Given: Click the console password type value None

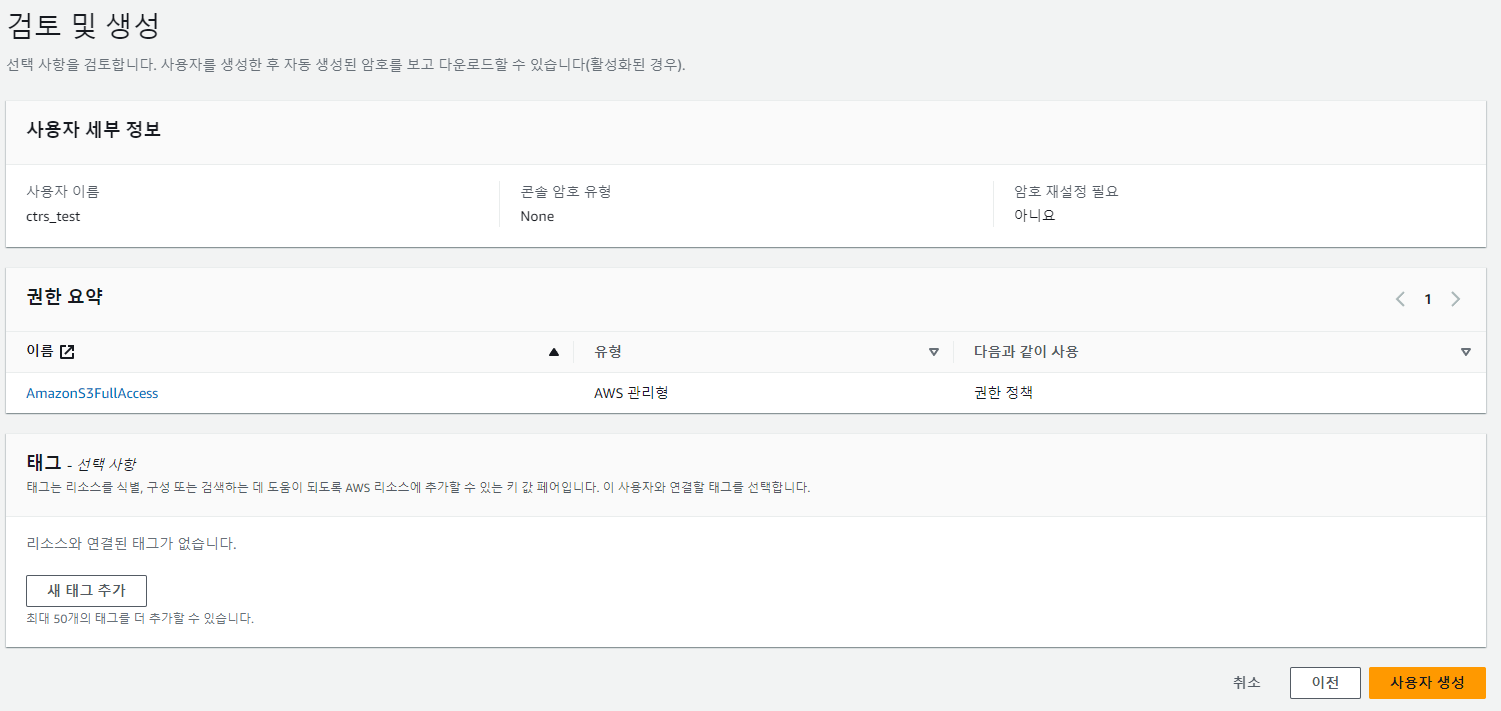Looking at the screenshot, I should click(537, 216).
